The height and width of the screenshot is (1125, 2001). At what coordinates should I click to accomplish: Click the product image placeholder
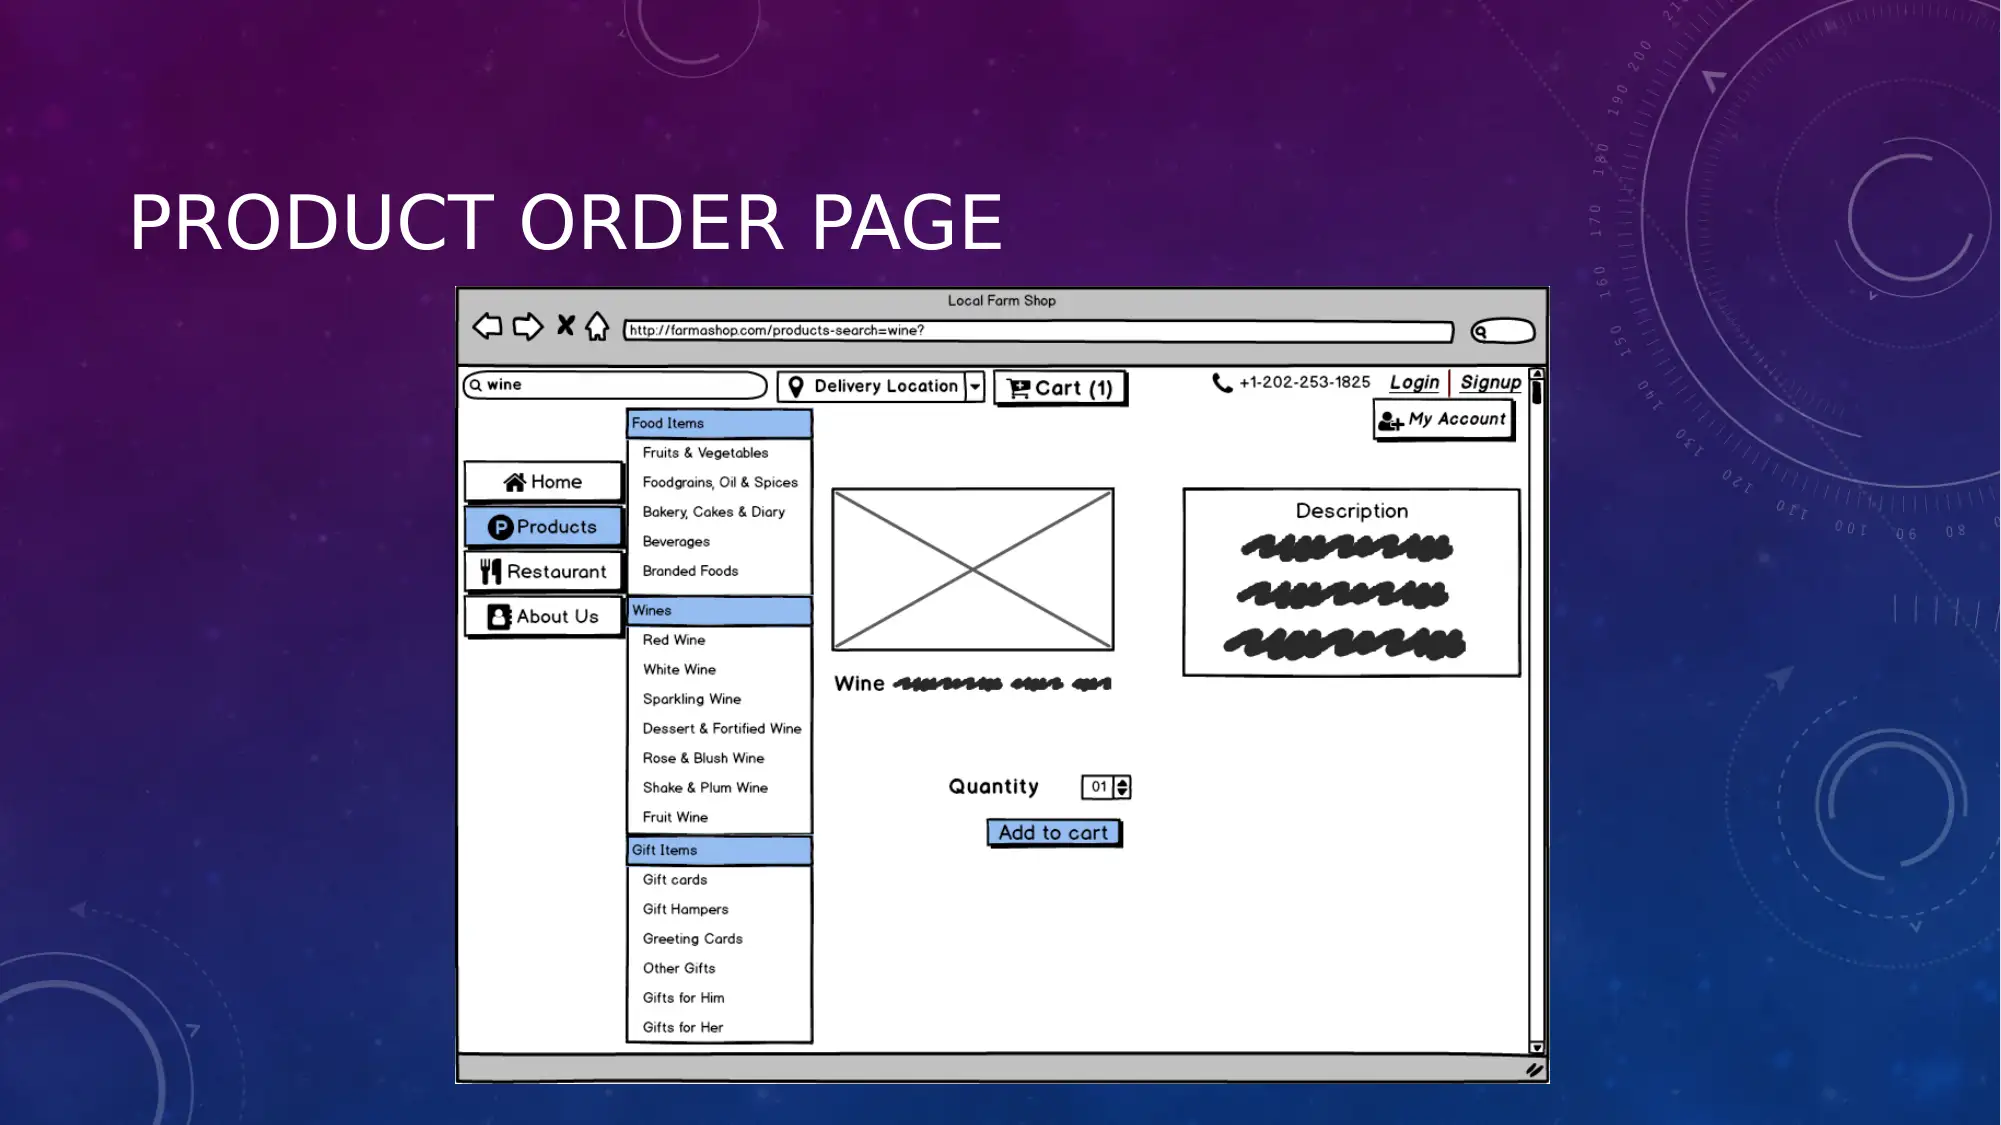click(x=973, y=569)
